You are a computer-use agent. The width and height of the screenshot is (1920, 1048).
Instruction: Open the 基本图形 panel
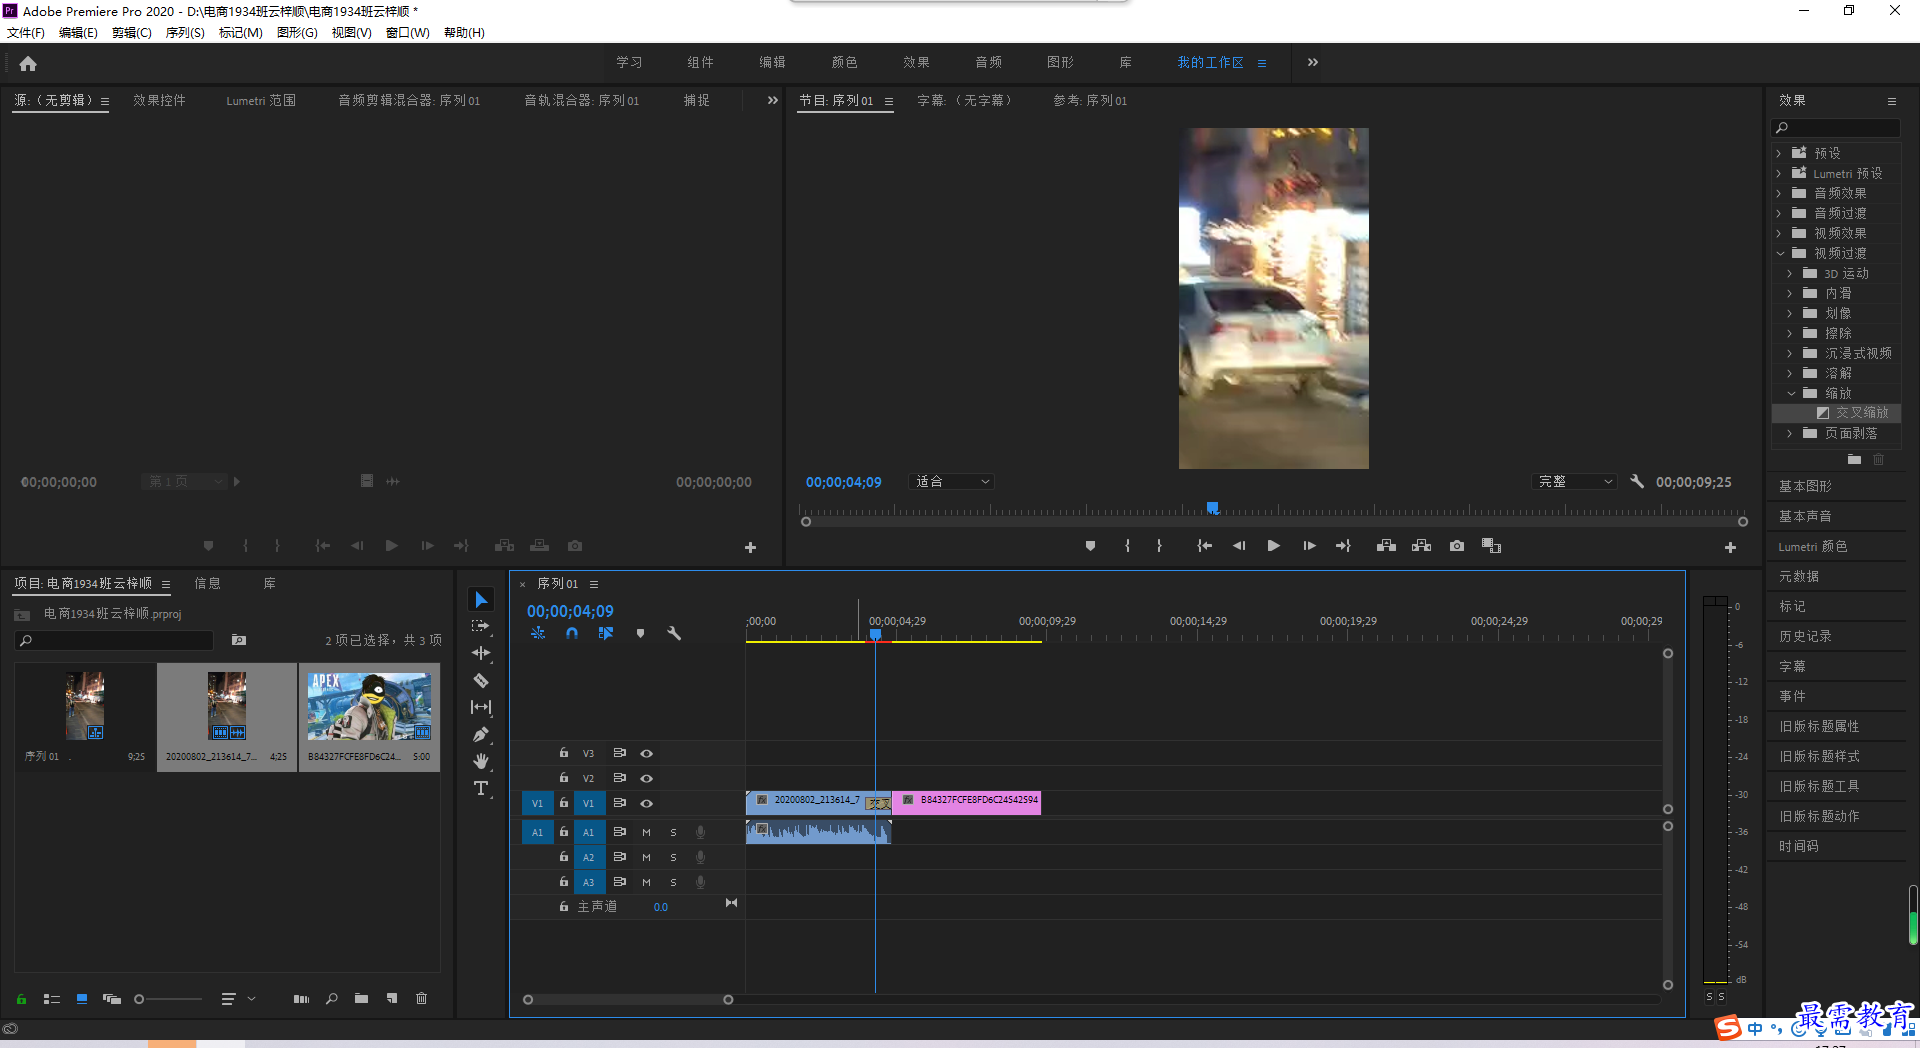(x=1805, y=486)
